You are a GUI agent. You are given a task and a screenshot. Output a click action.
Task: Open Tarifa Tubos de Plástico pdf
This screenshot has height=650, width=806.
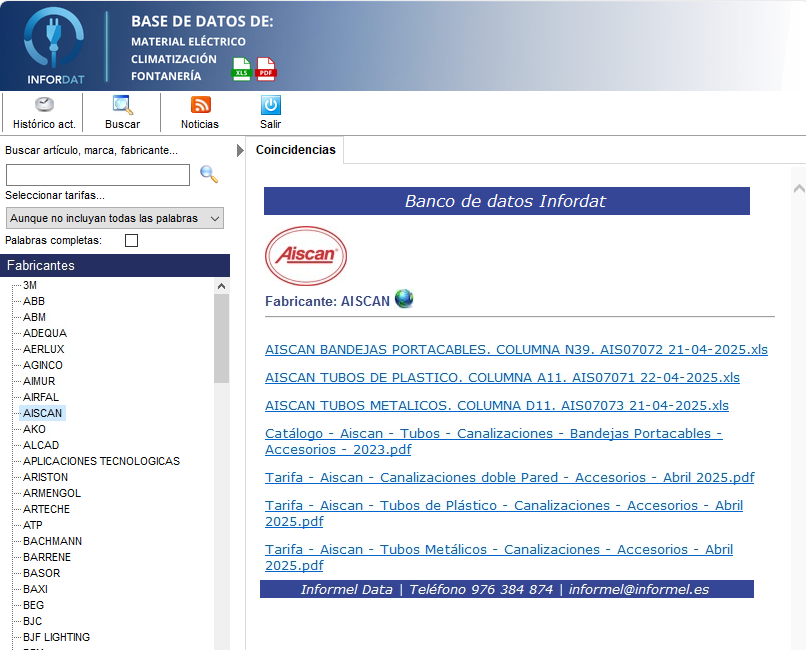(504, 513)
